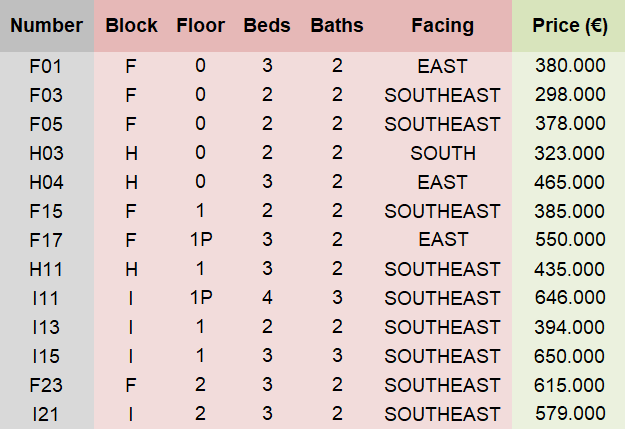Select the 550.000 price cell

[570, 240]
